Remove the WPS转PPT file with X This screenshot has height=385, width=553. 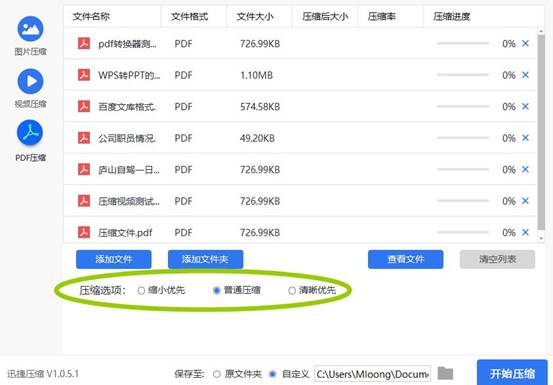(525, 75)
